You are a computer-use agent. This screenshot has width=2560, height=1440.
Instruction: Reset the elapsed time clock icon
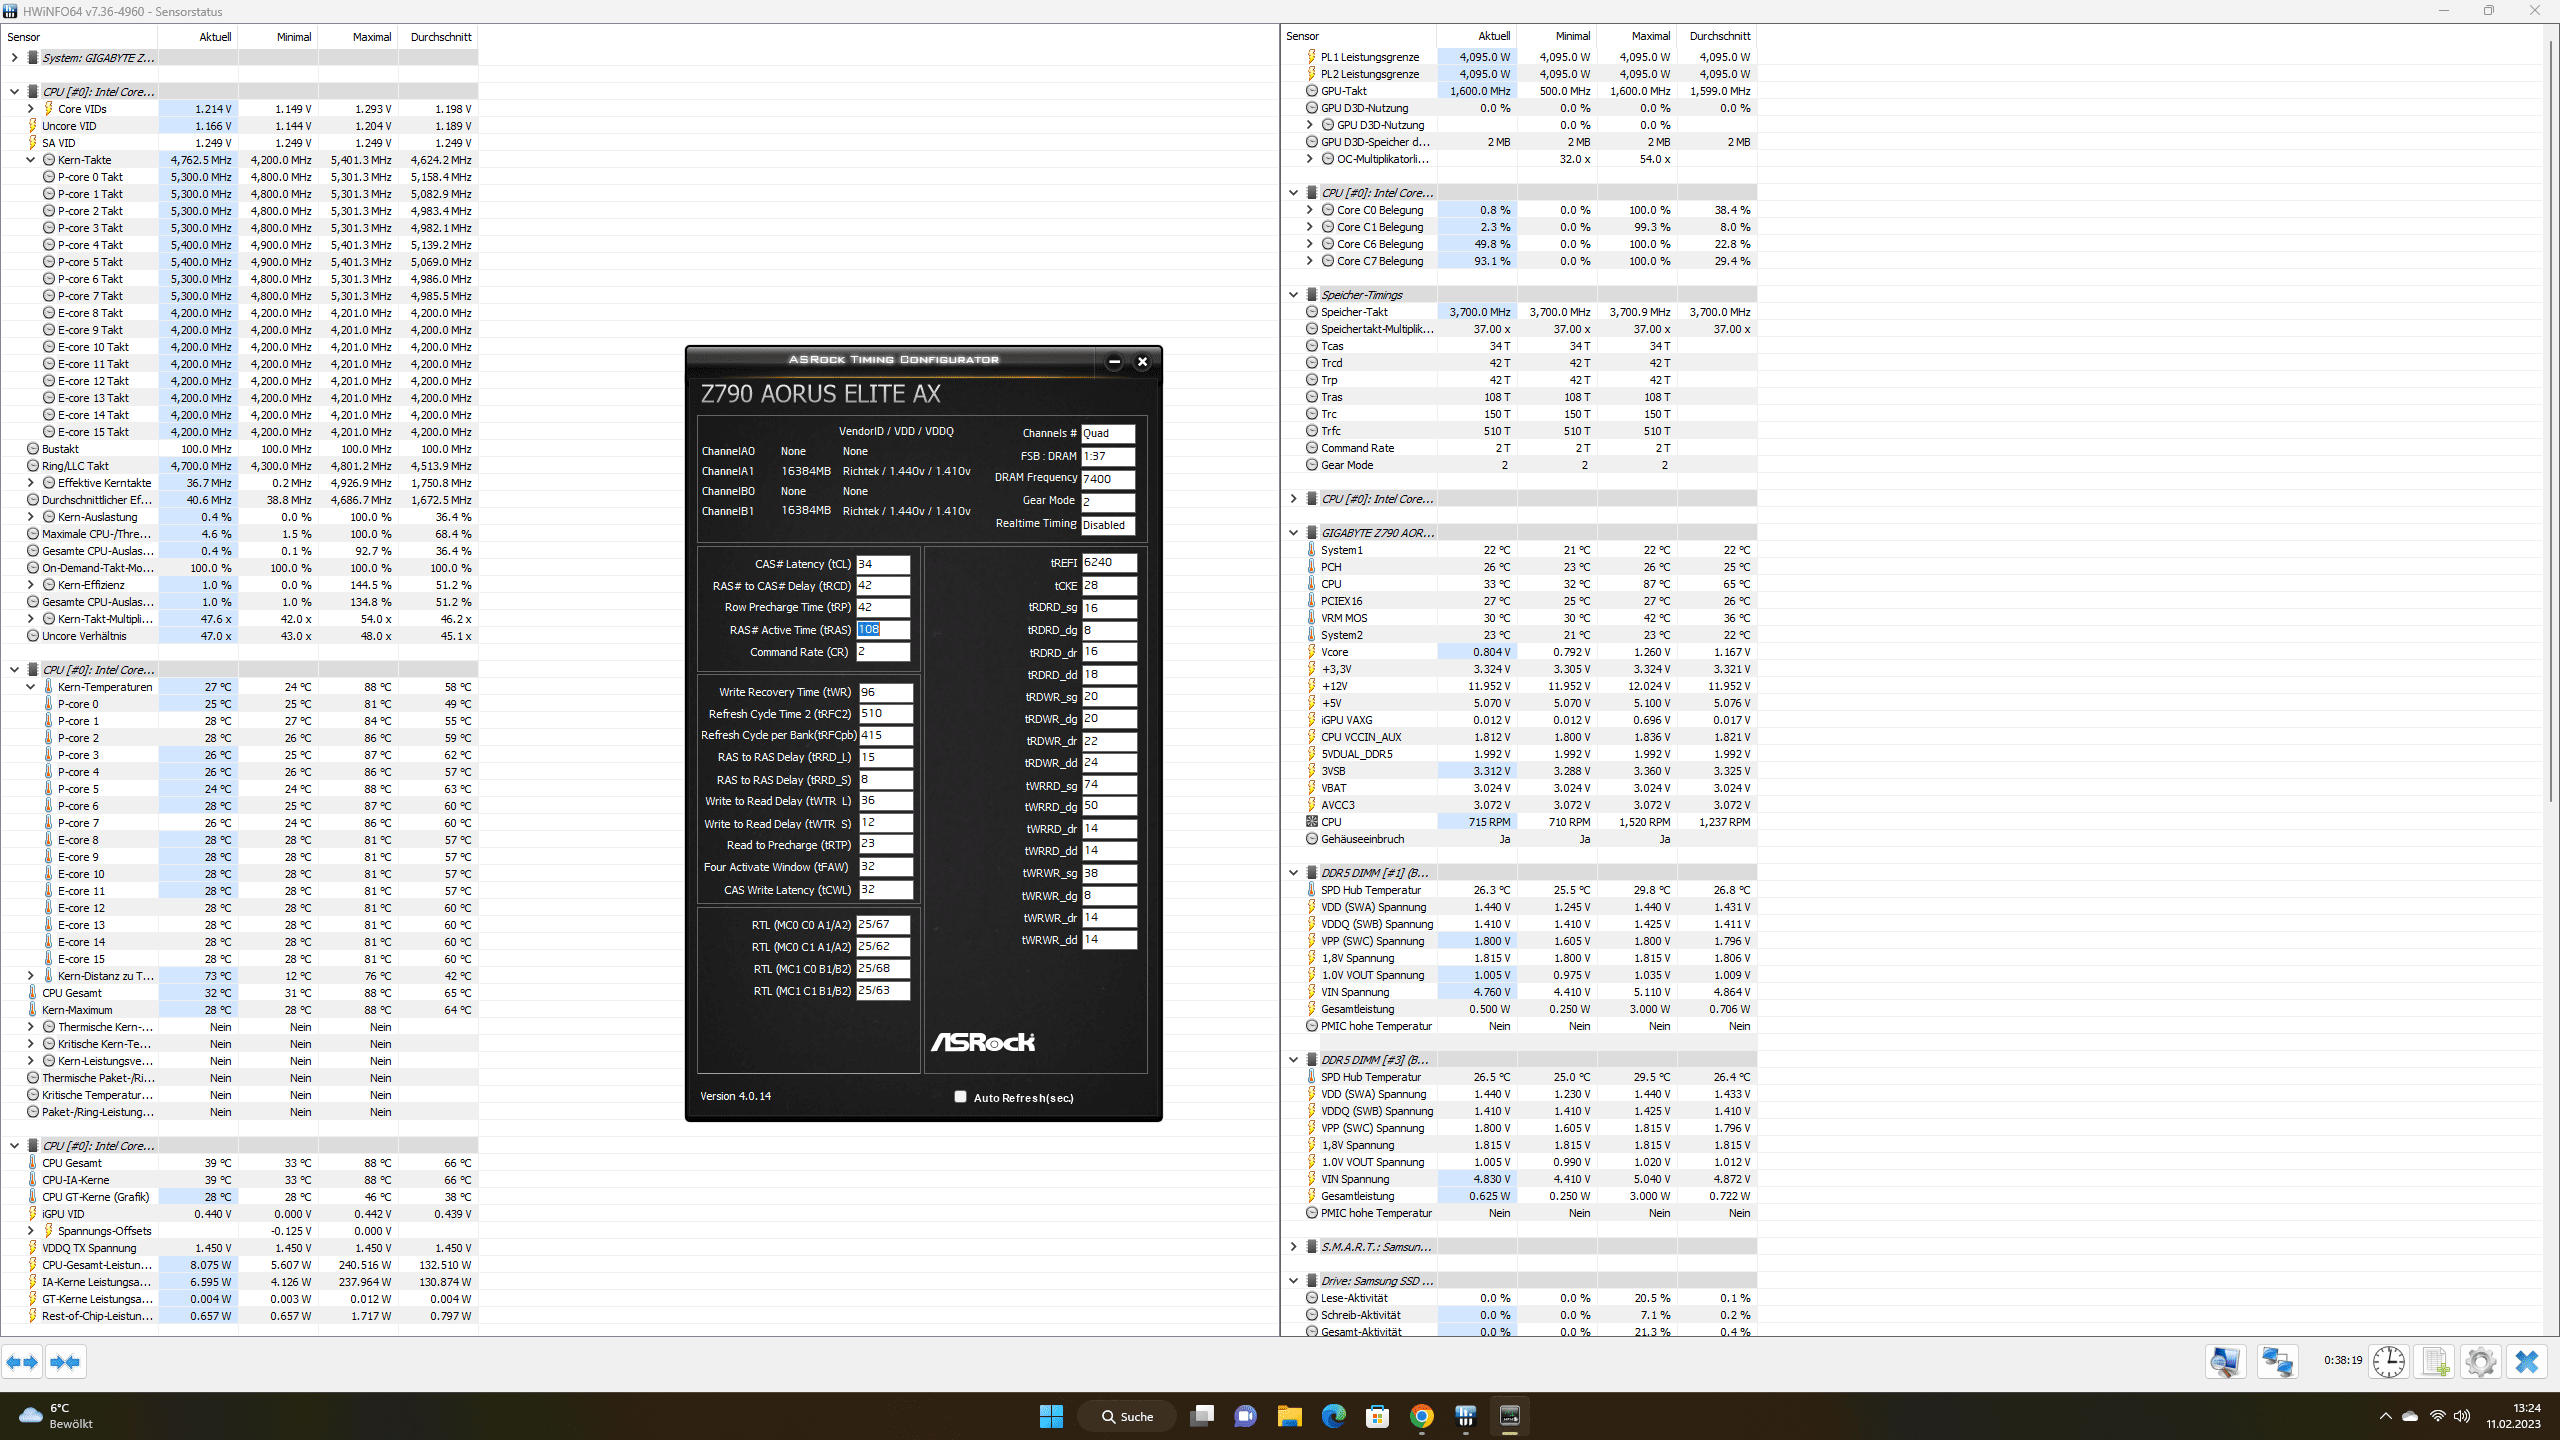pos(2389,1362)
